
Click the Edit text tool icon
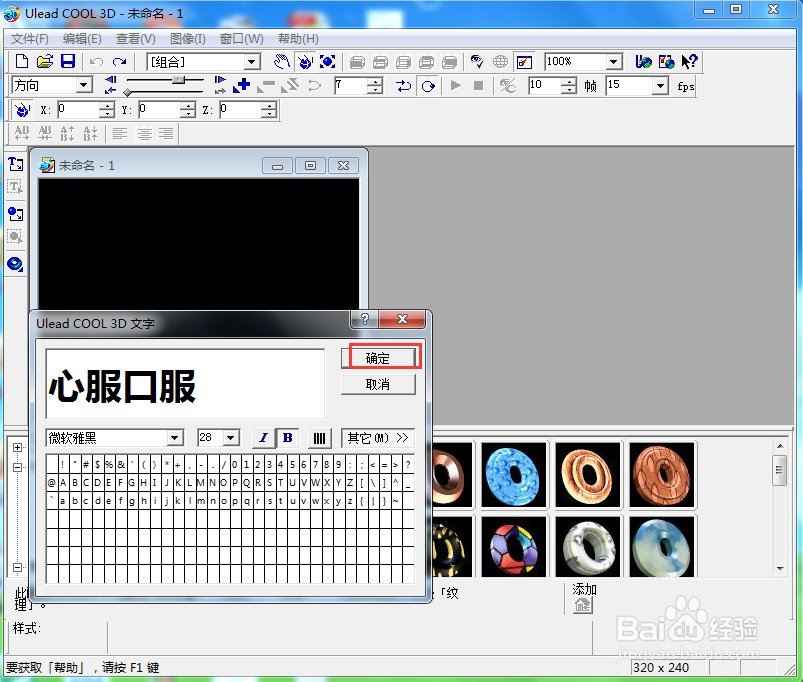(x=15, y=187)
